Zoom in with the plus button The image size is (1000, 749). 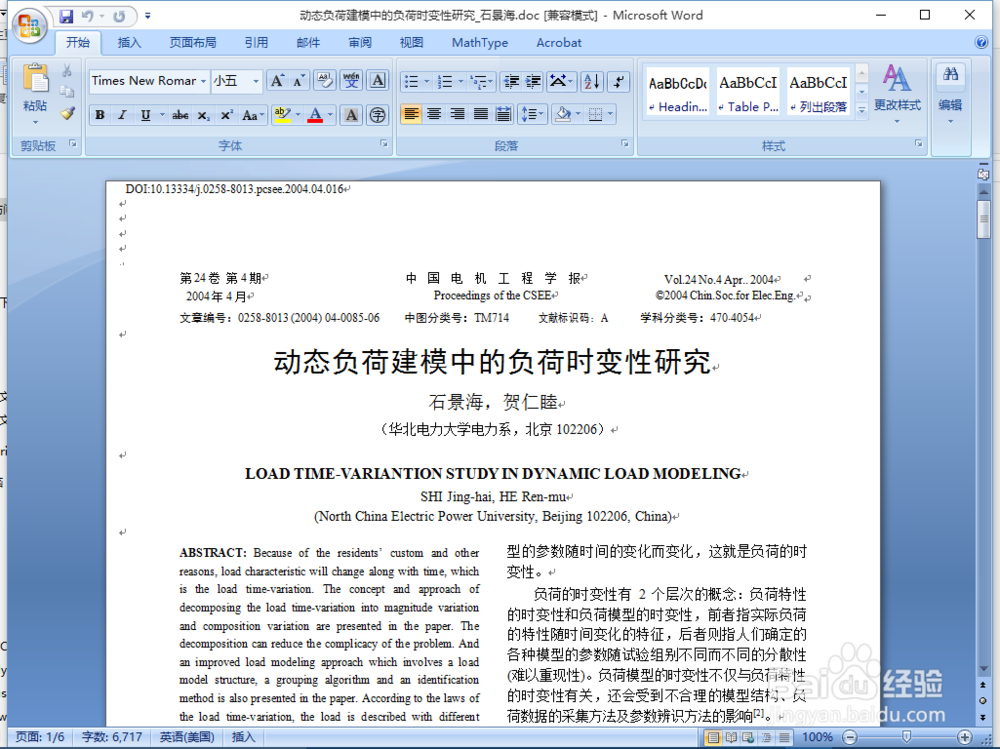click(x=964, y=738)
